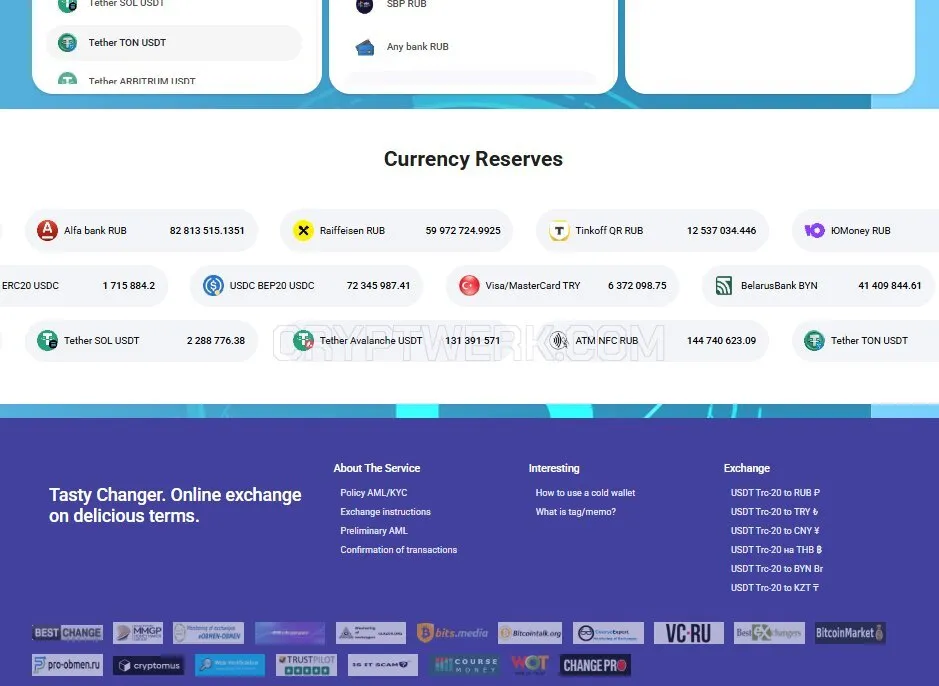The image size is (939, 686).
Task: Open How to use a cold wallet
Action: [x=585, y=493]
